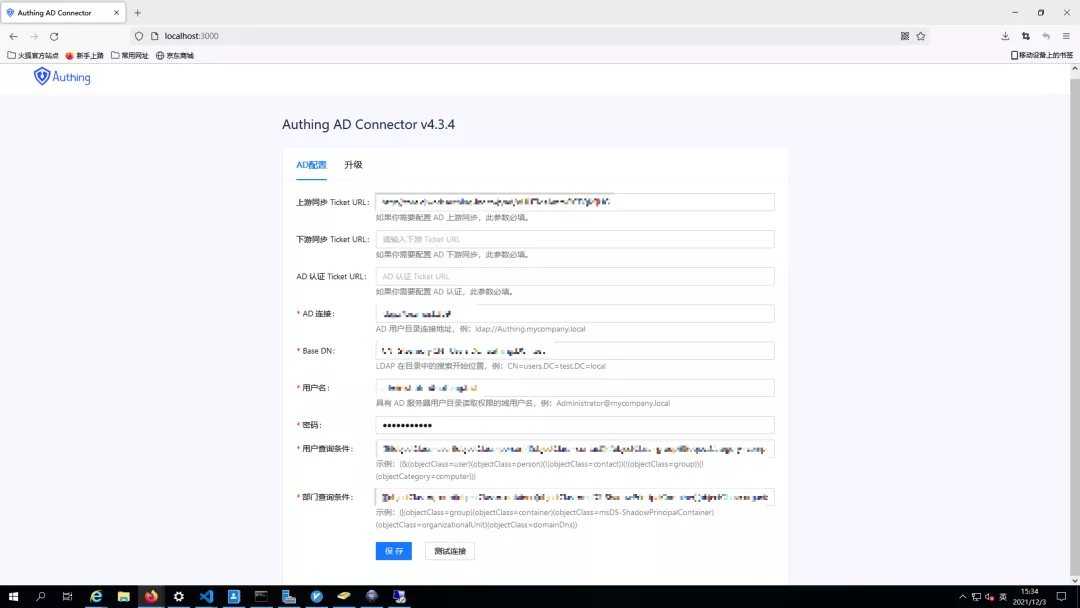Click the shield icon in the address bar
The width and height of the screenshot is (1080, 608).
click(139, 36)
